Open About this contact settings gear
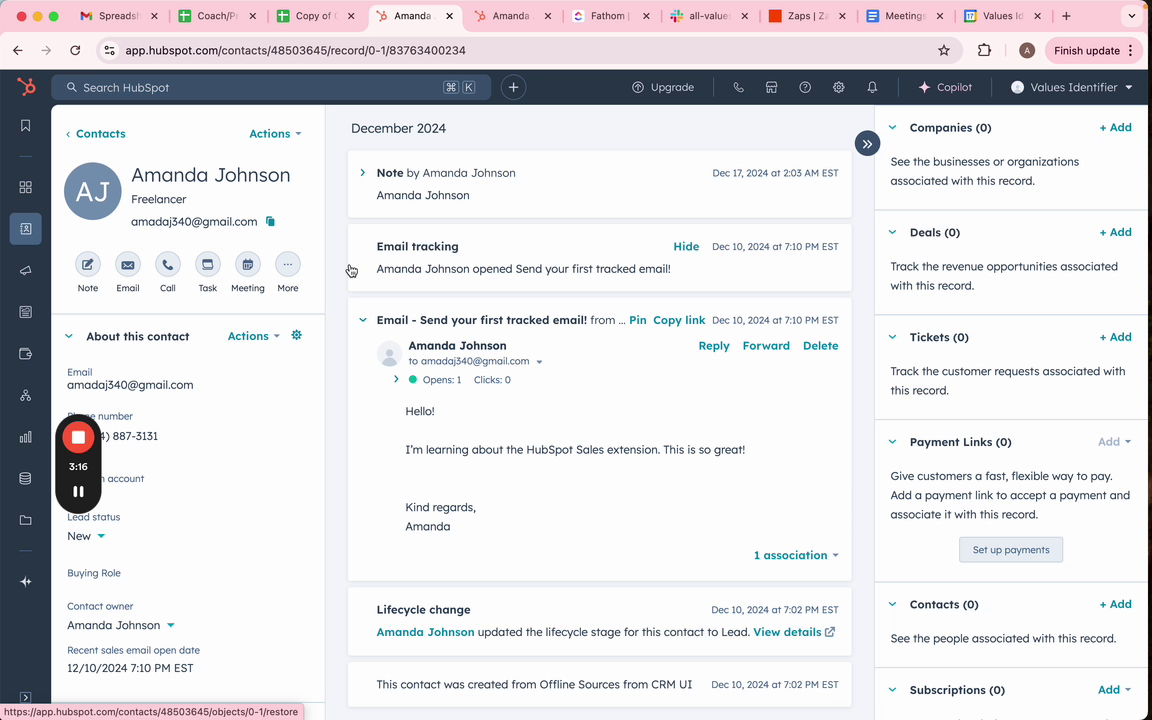 point(297,335)
